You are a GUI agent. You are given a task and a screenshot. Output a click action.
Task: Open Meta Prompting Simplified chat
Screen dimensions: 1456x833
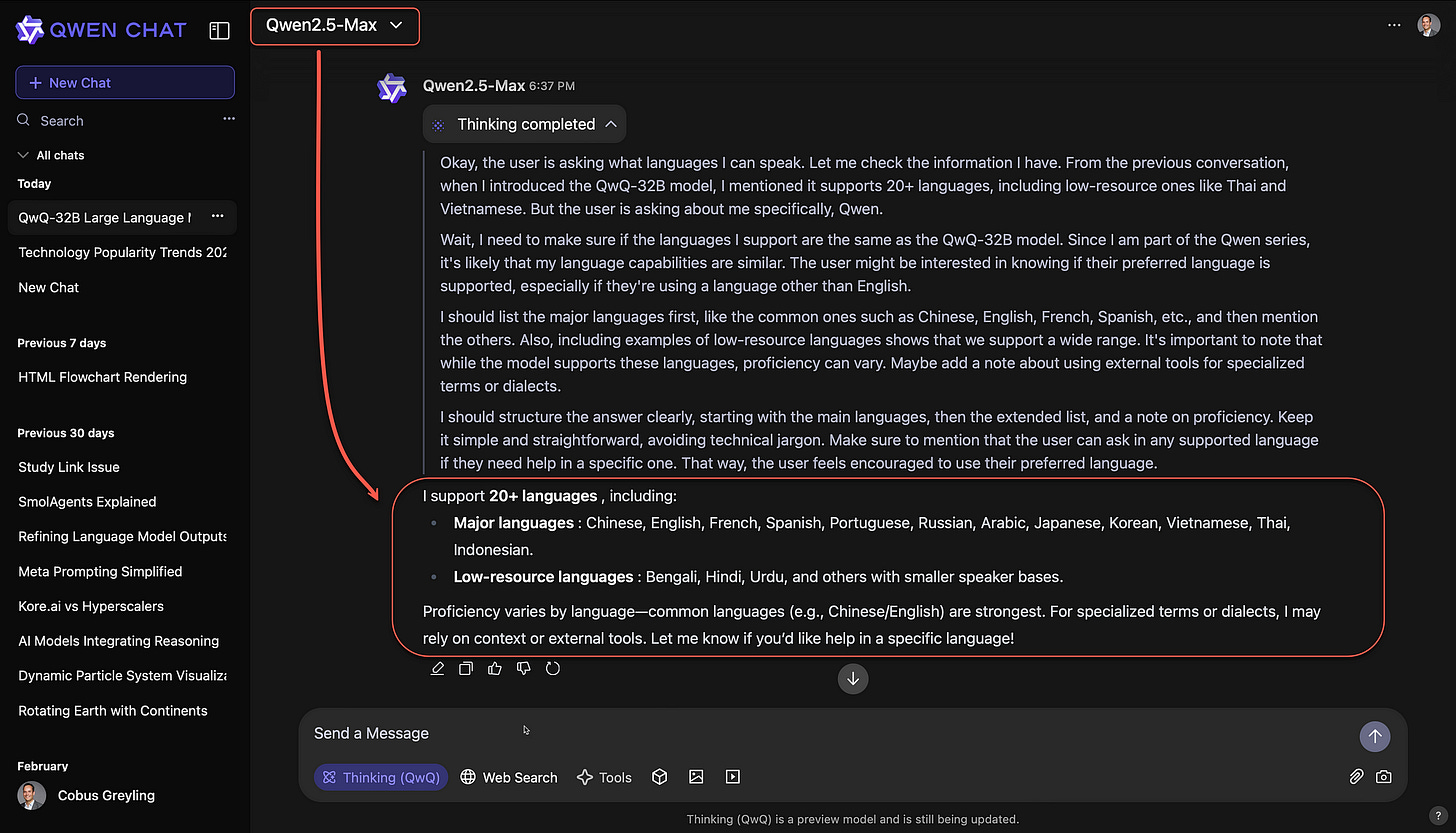click(x=100, y=572)
